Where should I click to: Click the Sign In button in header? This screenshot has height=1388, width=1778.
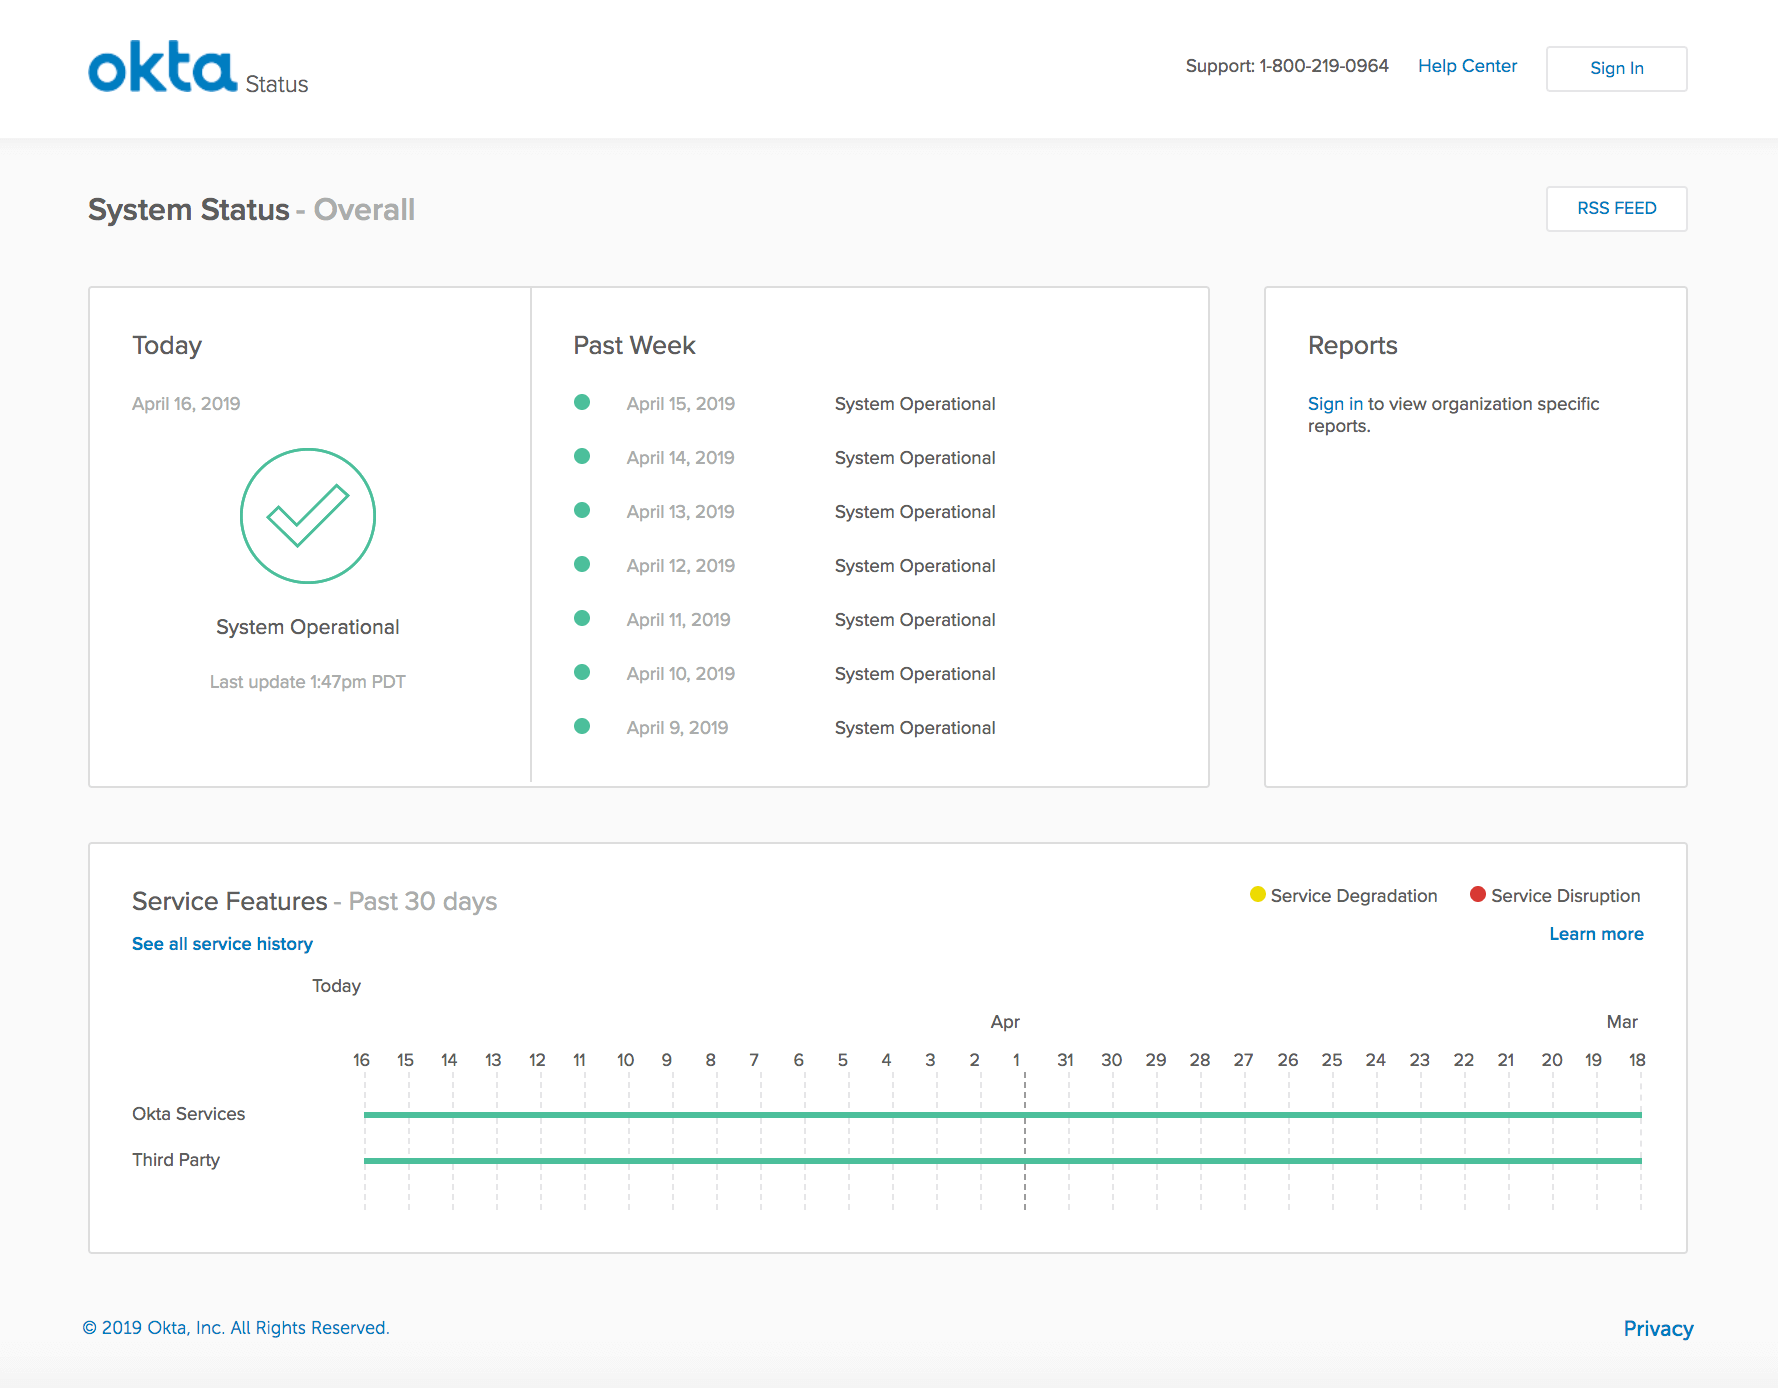tap(1617, 68)
